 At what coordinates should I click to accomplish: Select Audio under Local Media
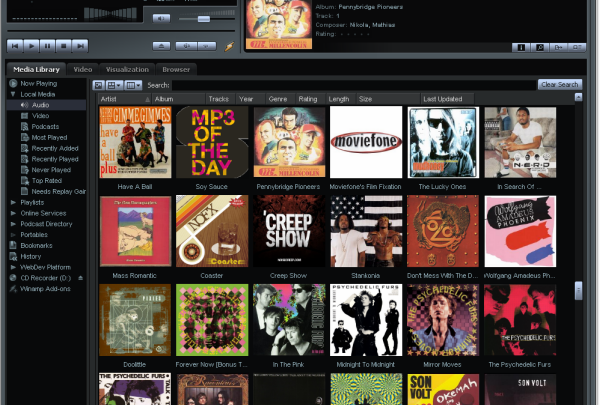pos(40,105)
